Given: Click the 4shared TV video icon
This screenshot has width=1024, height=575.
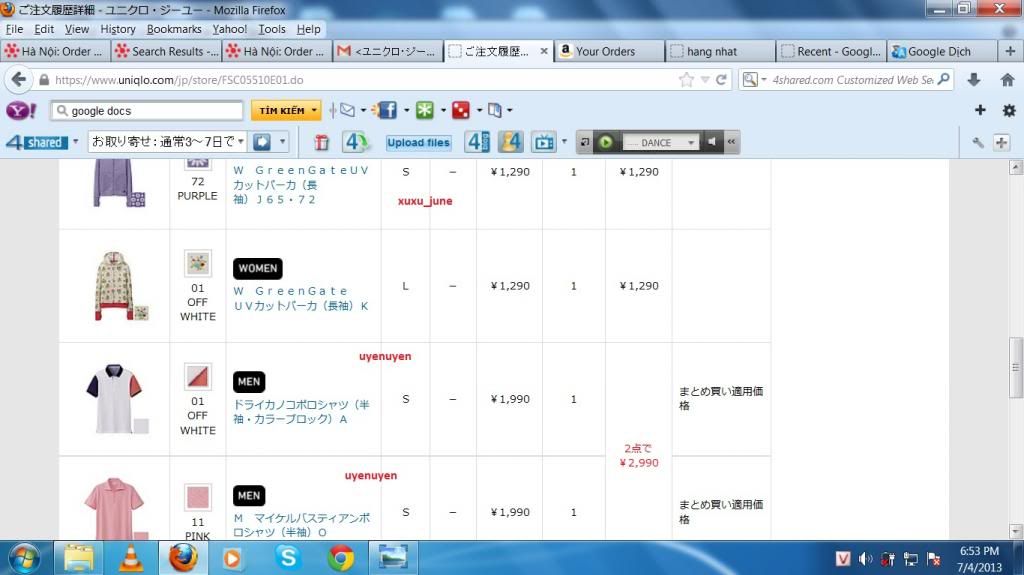Looking at the screenshot, I should tap(543, 142).
